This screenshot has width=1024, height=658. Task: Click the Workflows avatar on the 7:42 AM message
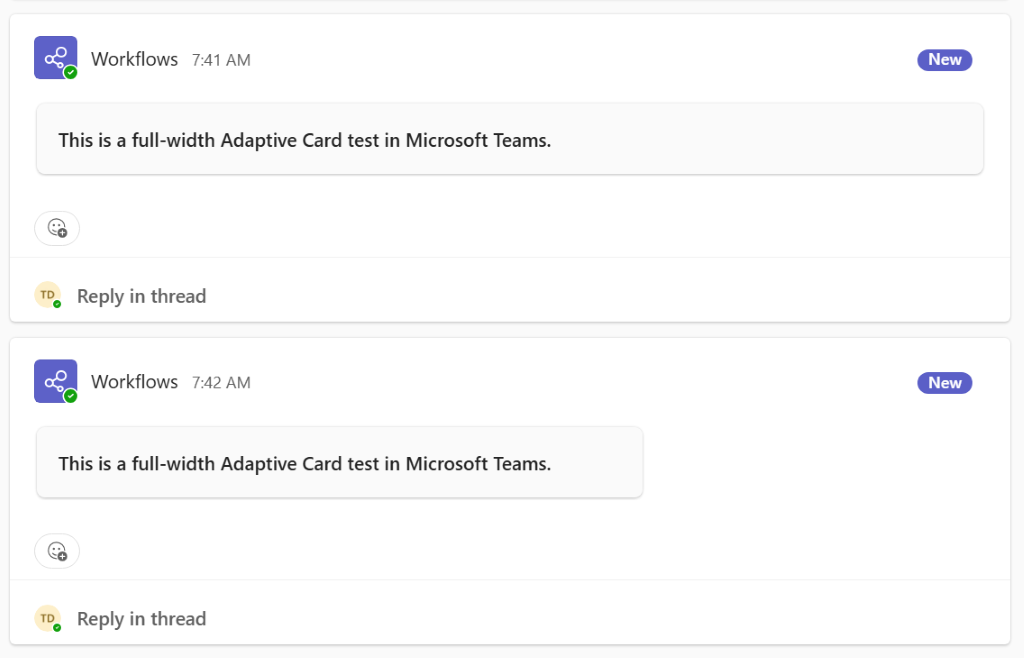[x=55, y=380]
